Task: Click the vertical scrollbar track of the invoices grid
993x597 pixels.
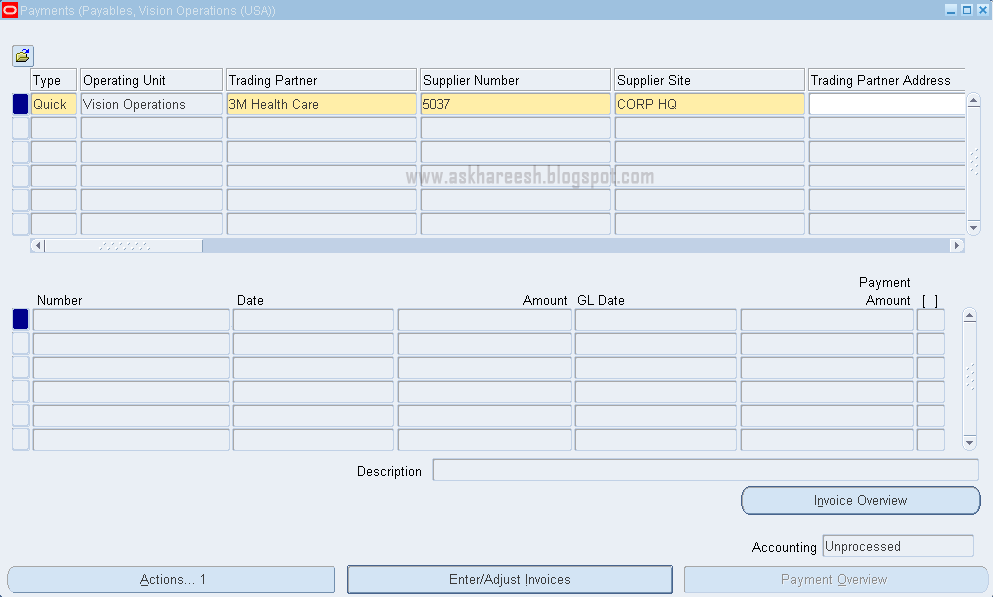Action: [x=969, y=378]
